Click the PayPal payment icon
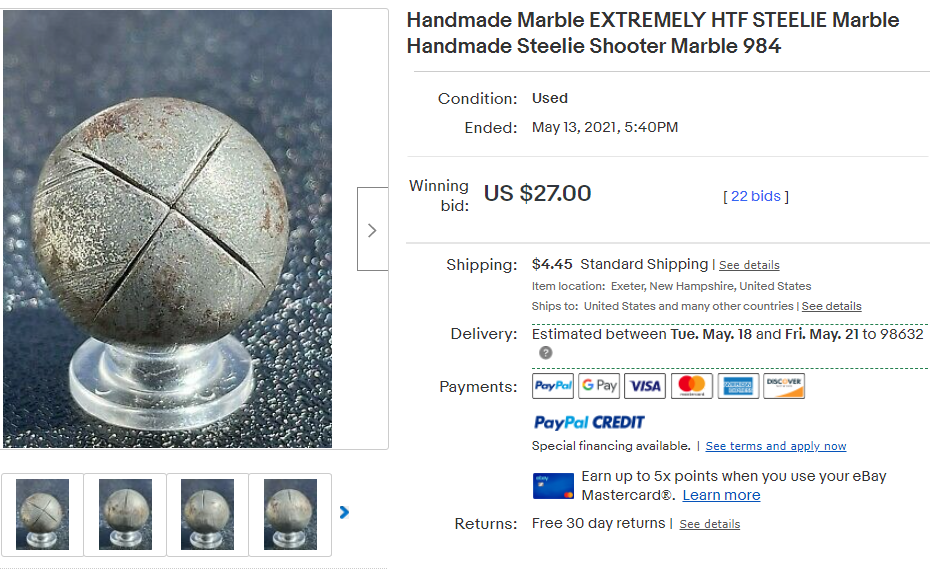 (x=553, y=386)
